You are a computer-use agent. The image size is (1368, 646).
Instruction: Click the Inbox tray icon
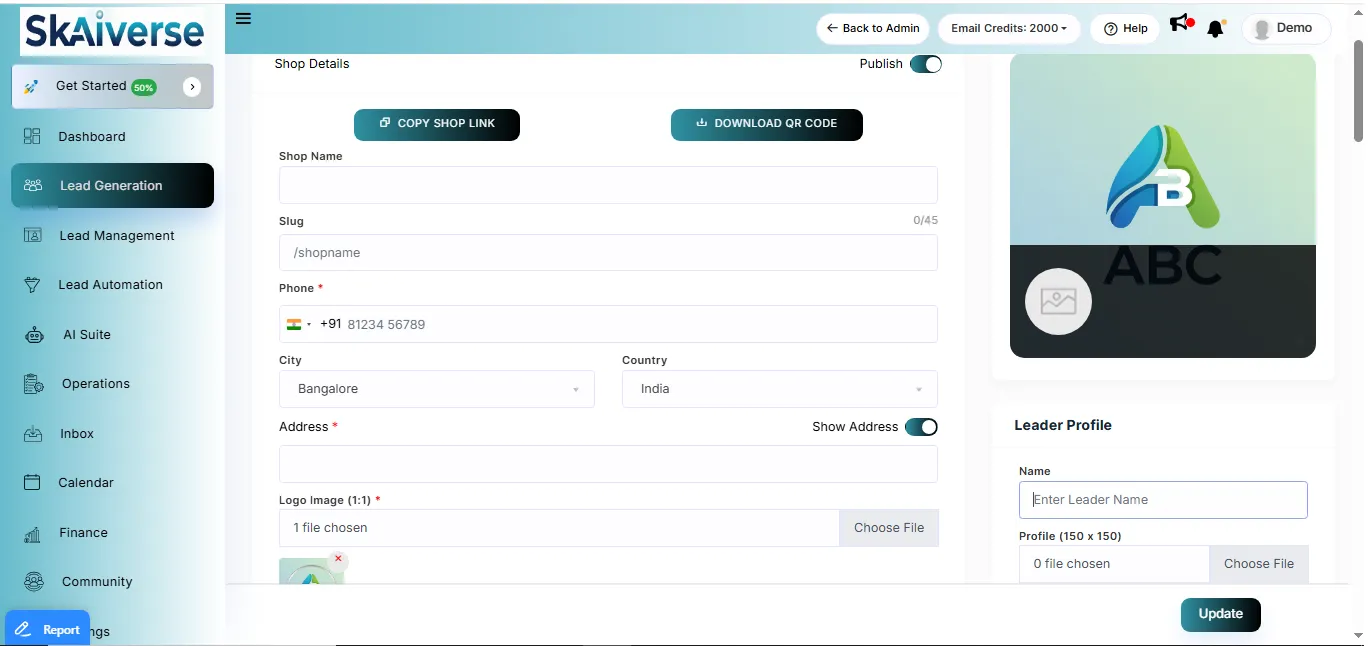pos(33,434)
